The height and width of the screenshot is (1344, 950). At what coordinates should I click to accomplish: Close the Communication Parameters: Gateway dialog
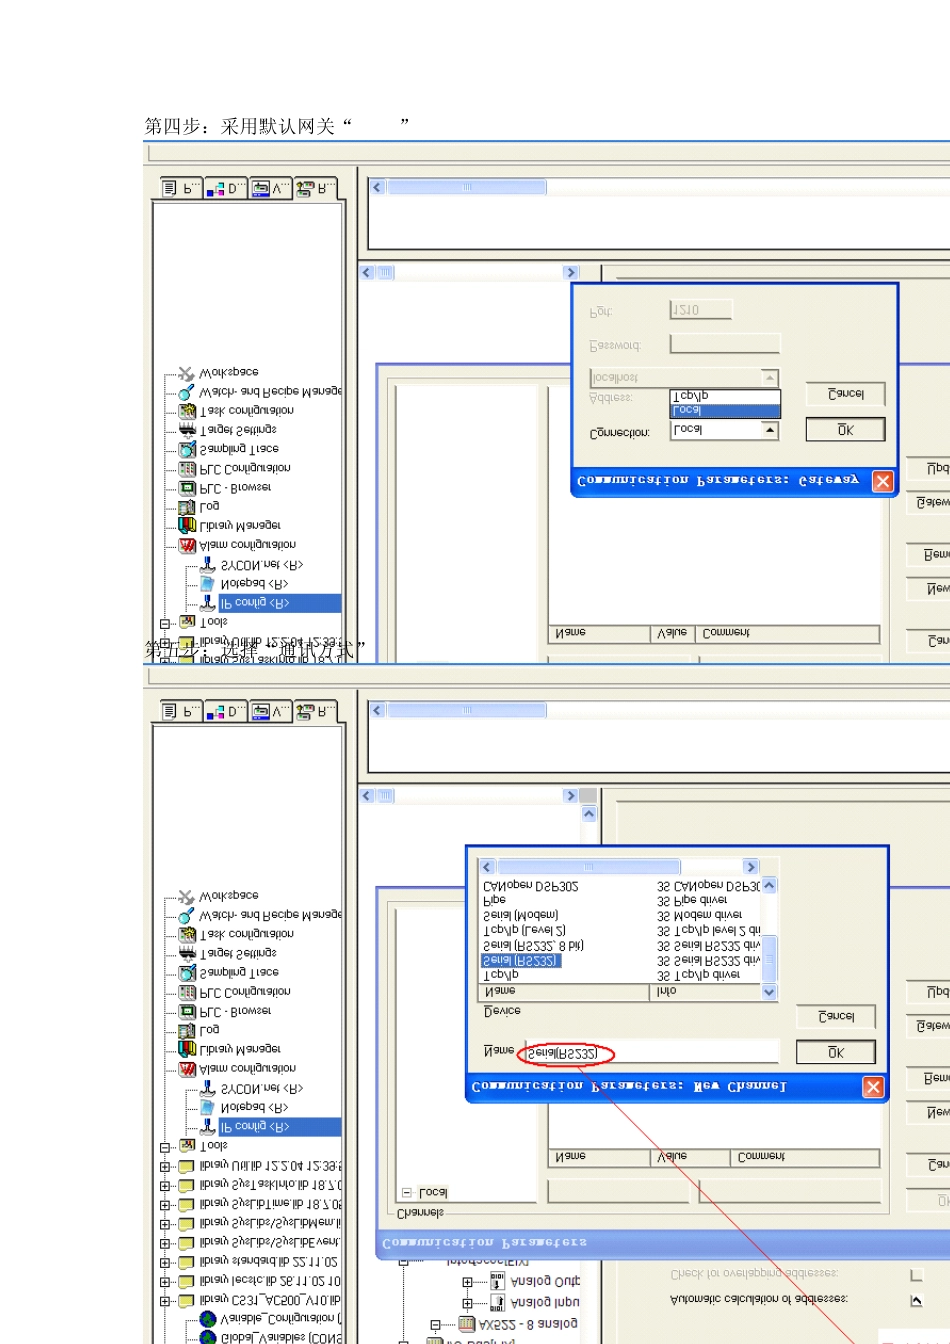[882, 481]
